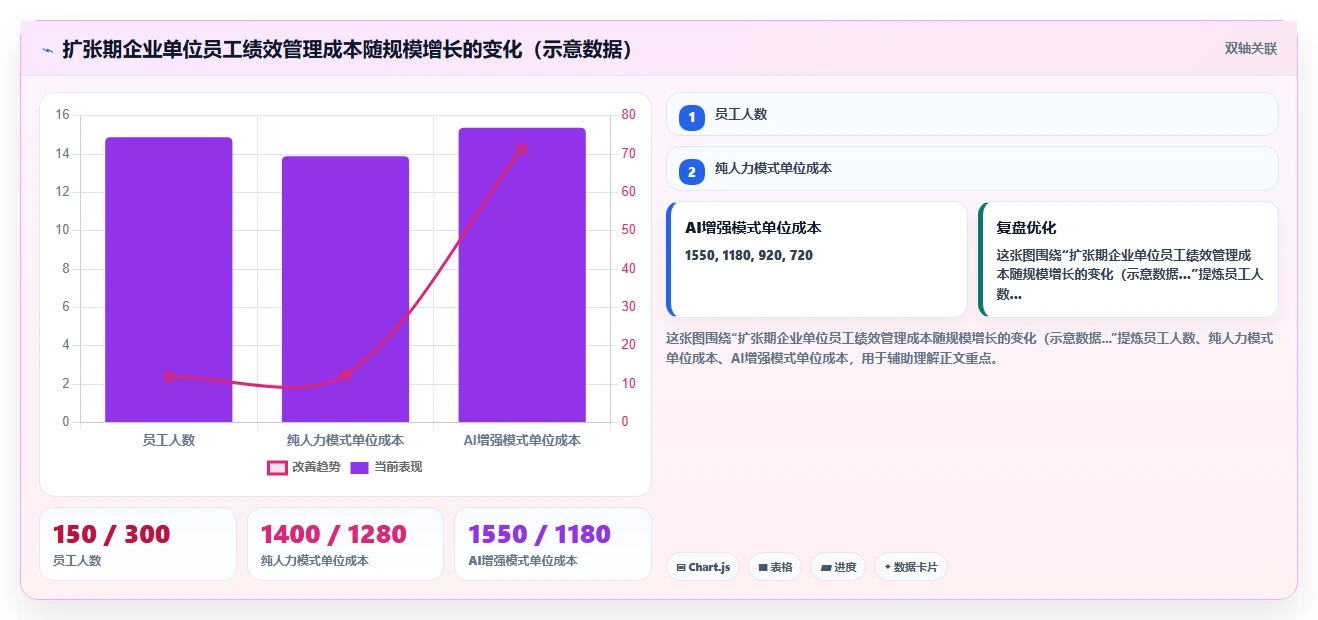This screenshot has height=620, width=1318.
Task: Click the AI增强模式单位成本 purple bar
Action: click(x=522, y=275)
